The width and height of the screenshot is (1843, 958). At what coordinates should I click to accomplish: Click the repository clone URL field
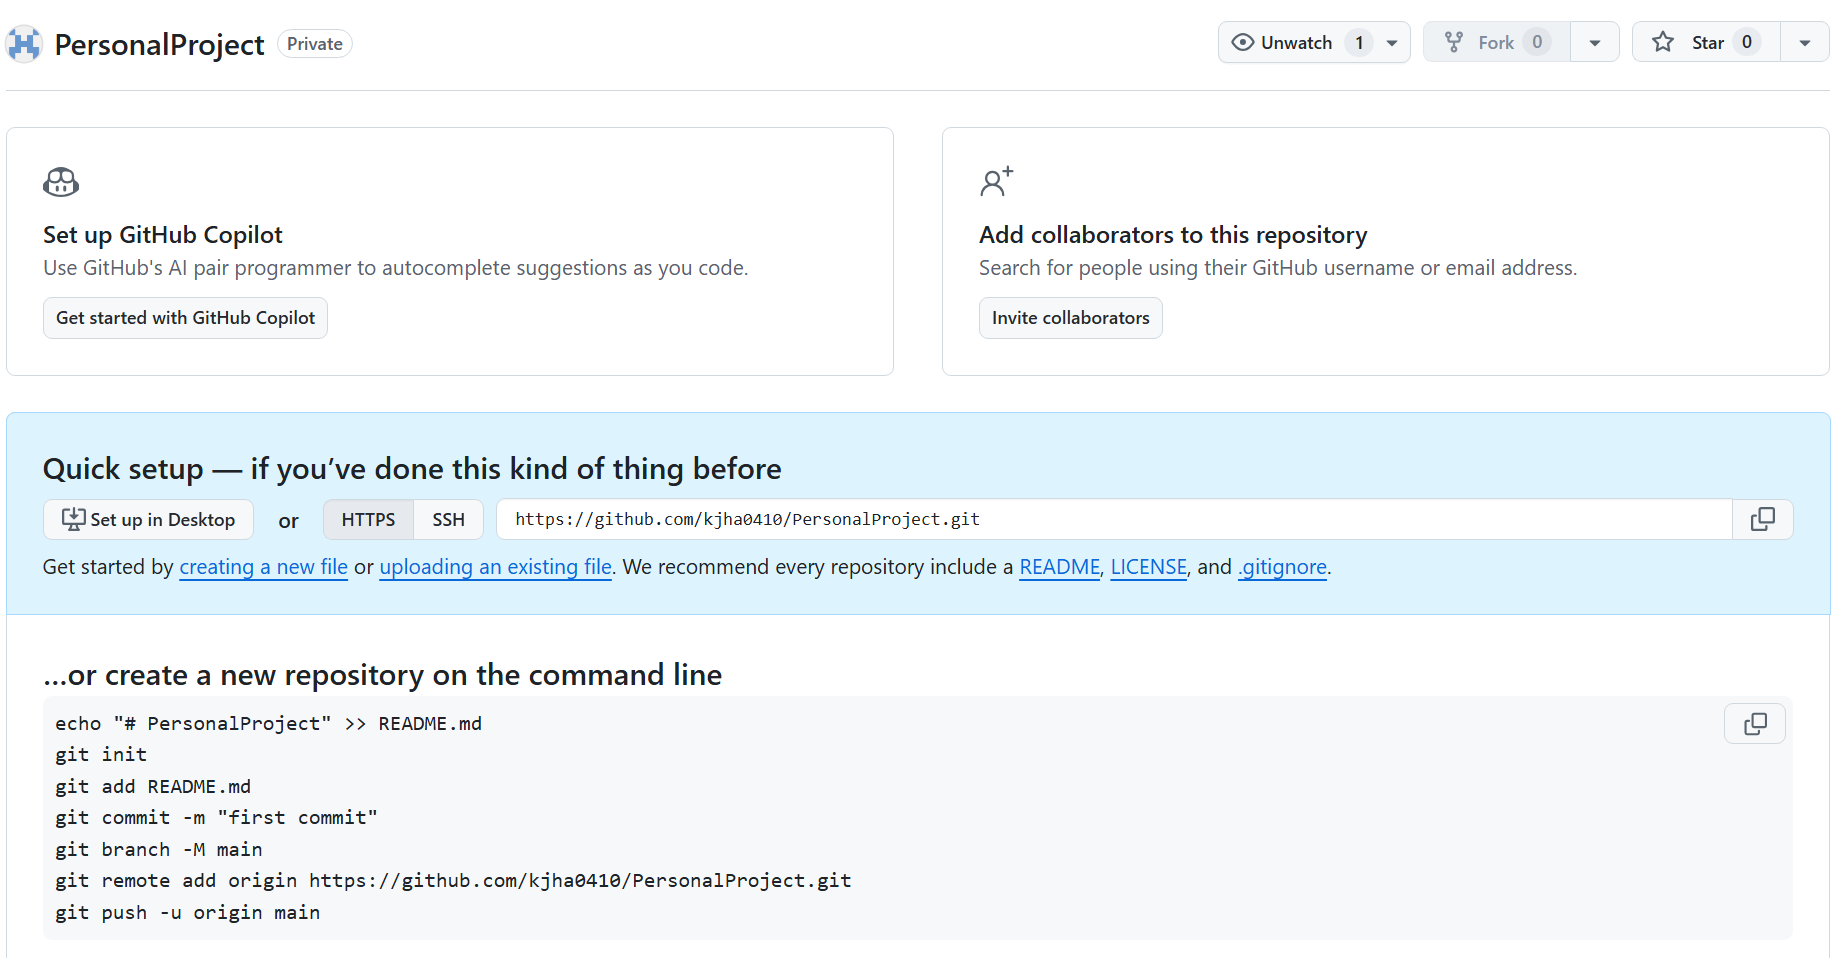click(1114, 520)
